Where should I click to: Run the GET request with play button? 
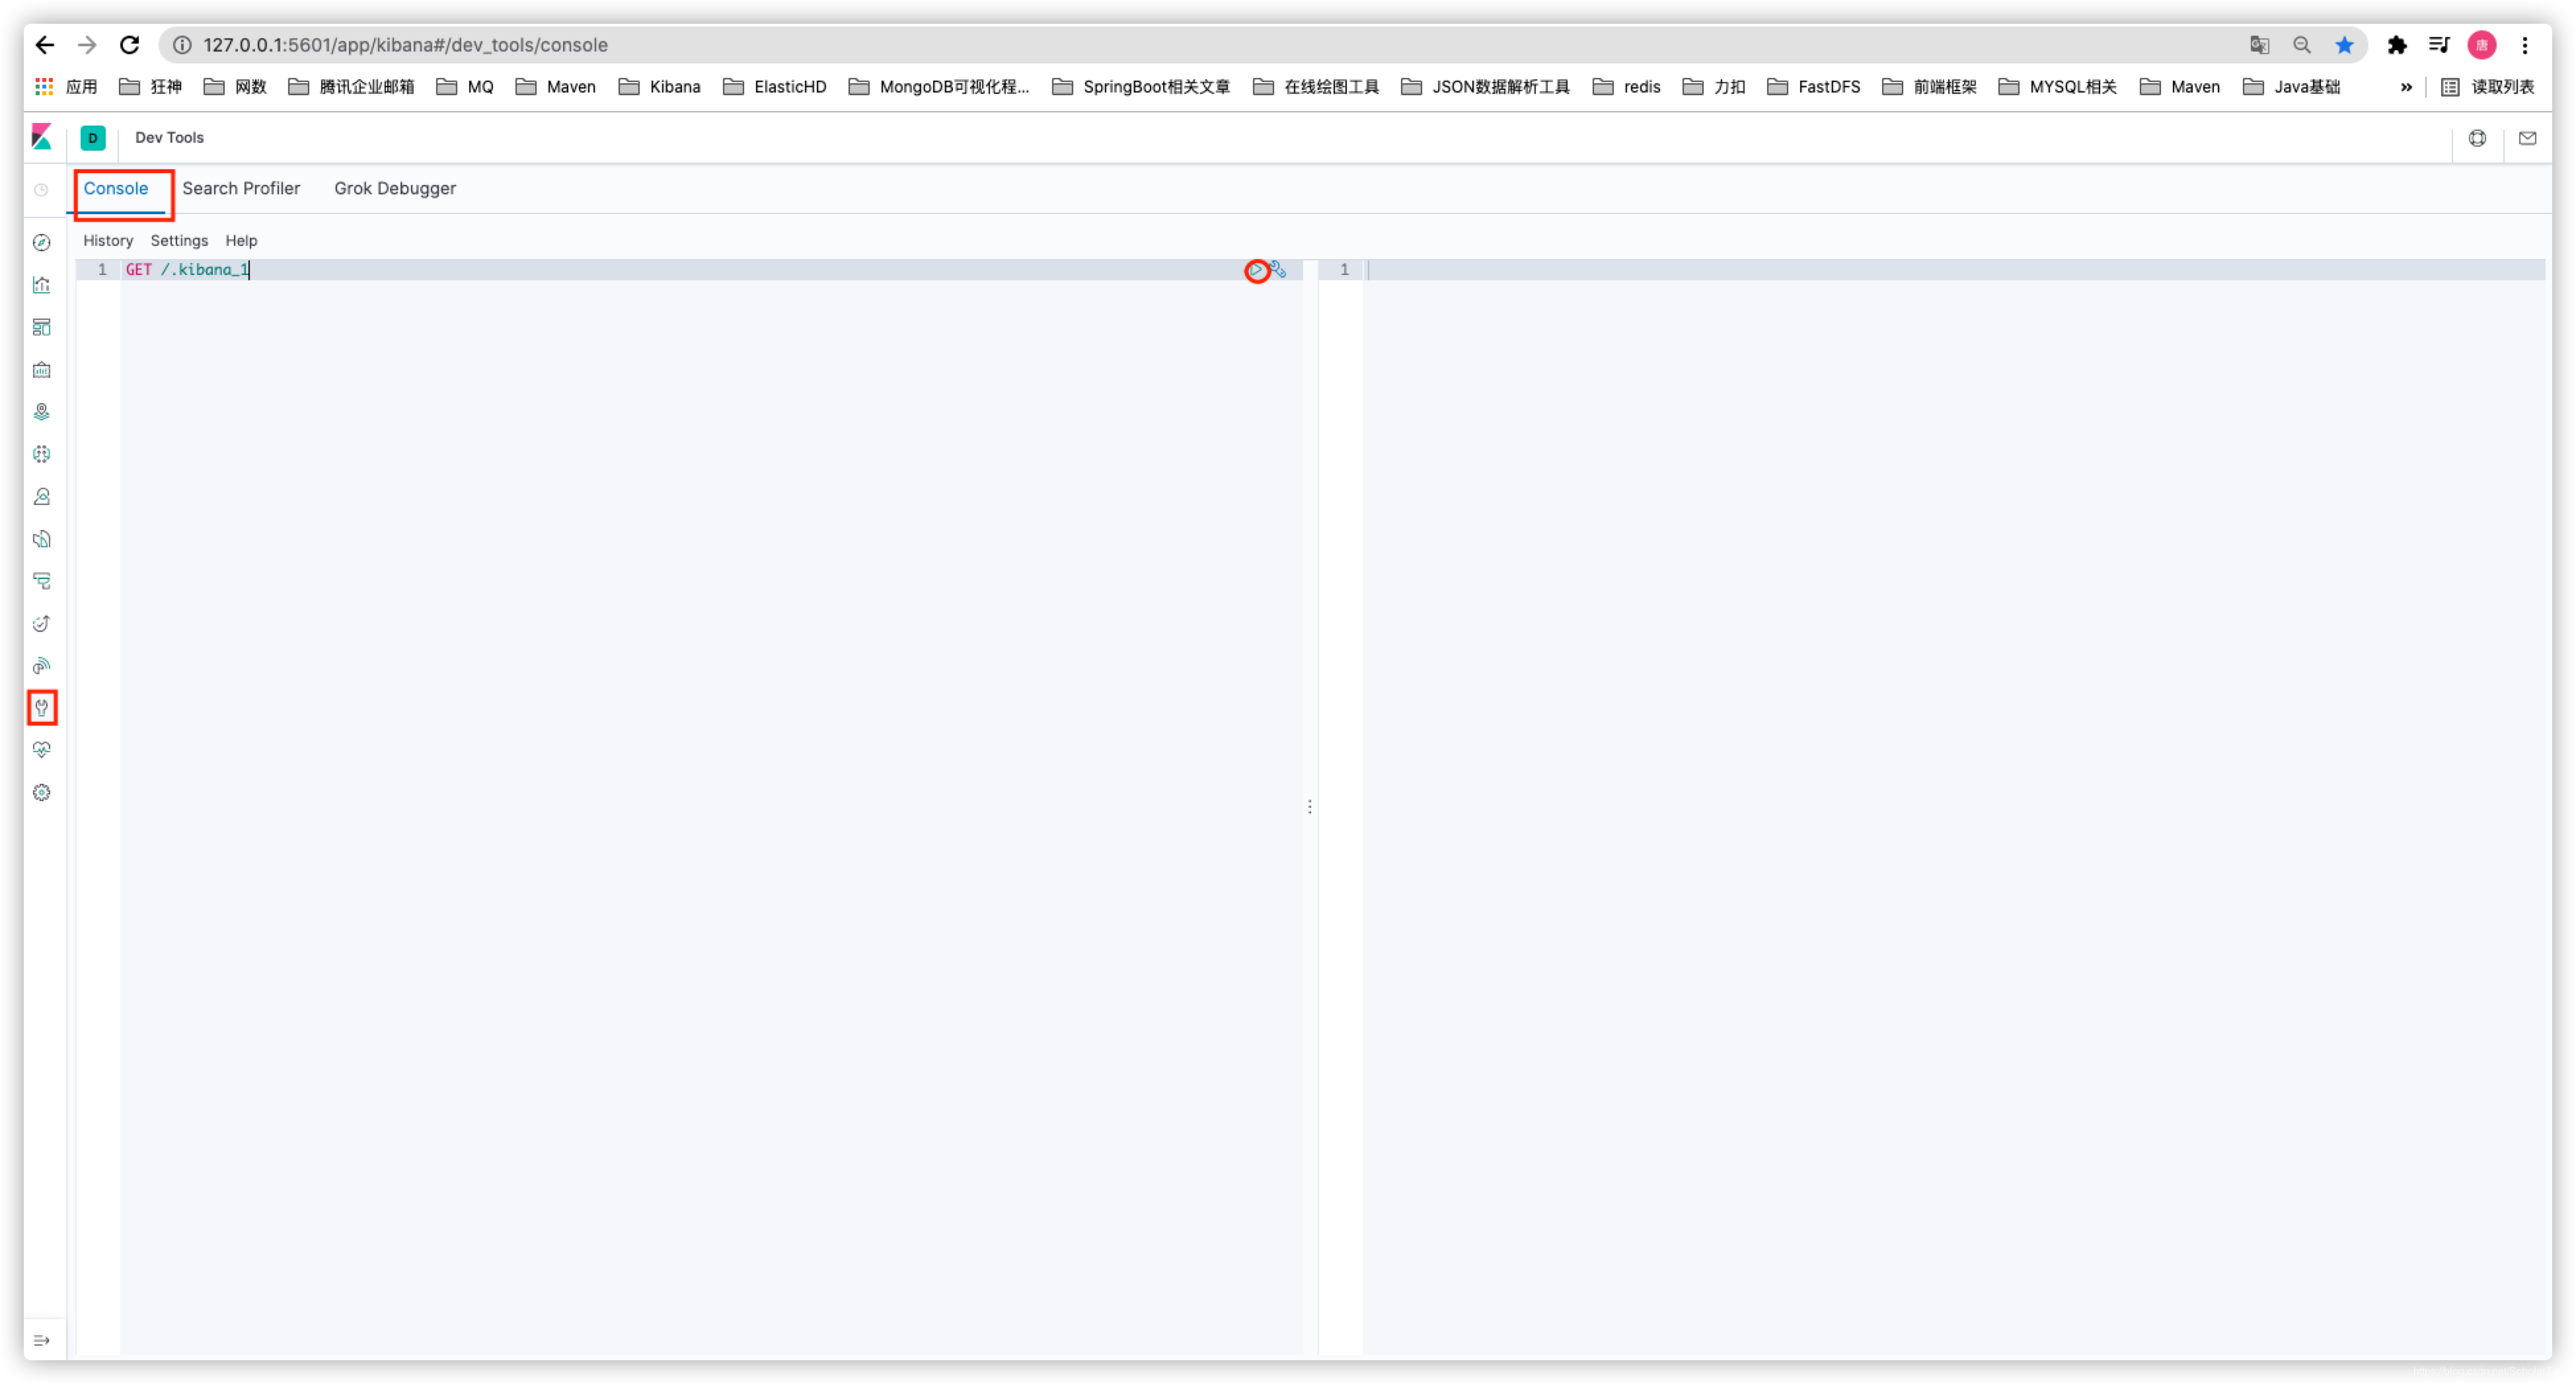1257,270
